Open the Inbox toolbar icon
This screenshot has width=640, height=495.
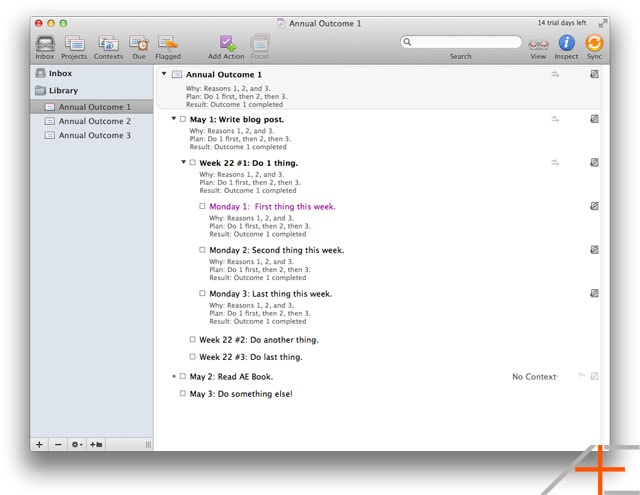point(45,43)
